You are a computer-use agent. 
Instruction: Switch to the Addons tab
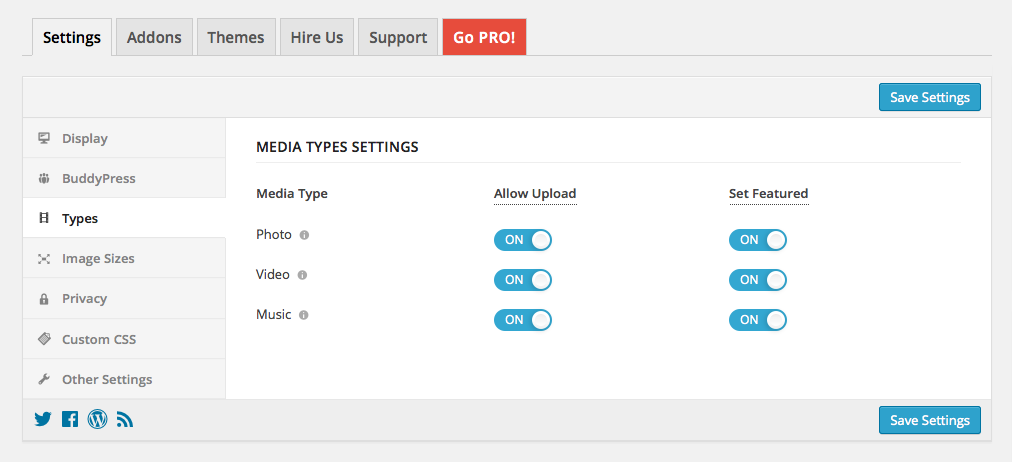point(154,37)
